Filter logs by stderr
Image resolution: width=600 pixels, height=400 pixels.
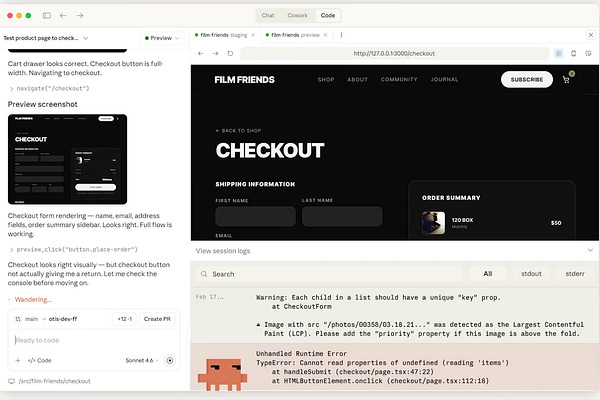pos(575,274)
